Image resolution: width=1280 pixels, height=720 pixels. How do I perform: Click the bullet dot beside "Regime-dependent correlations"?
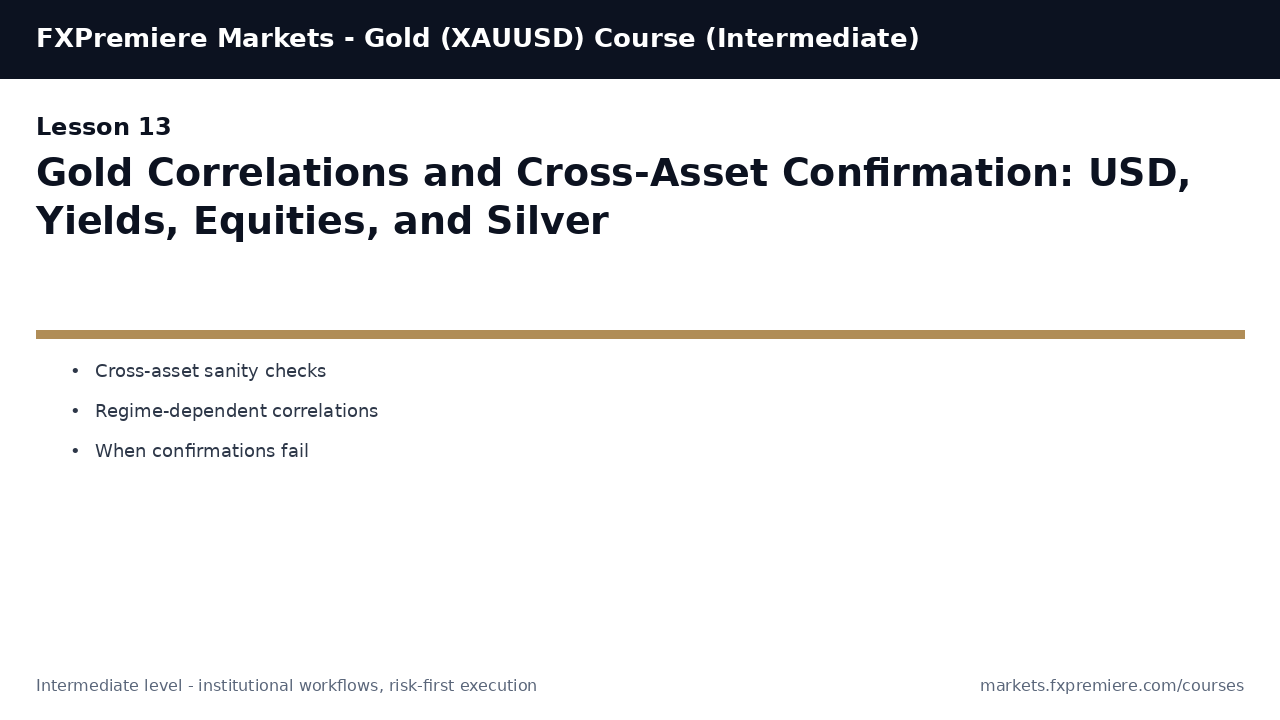(x=75, y=412)
